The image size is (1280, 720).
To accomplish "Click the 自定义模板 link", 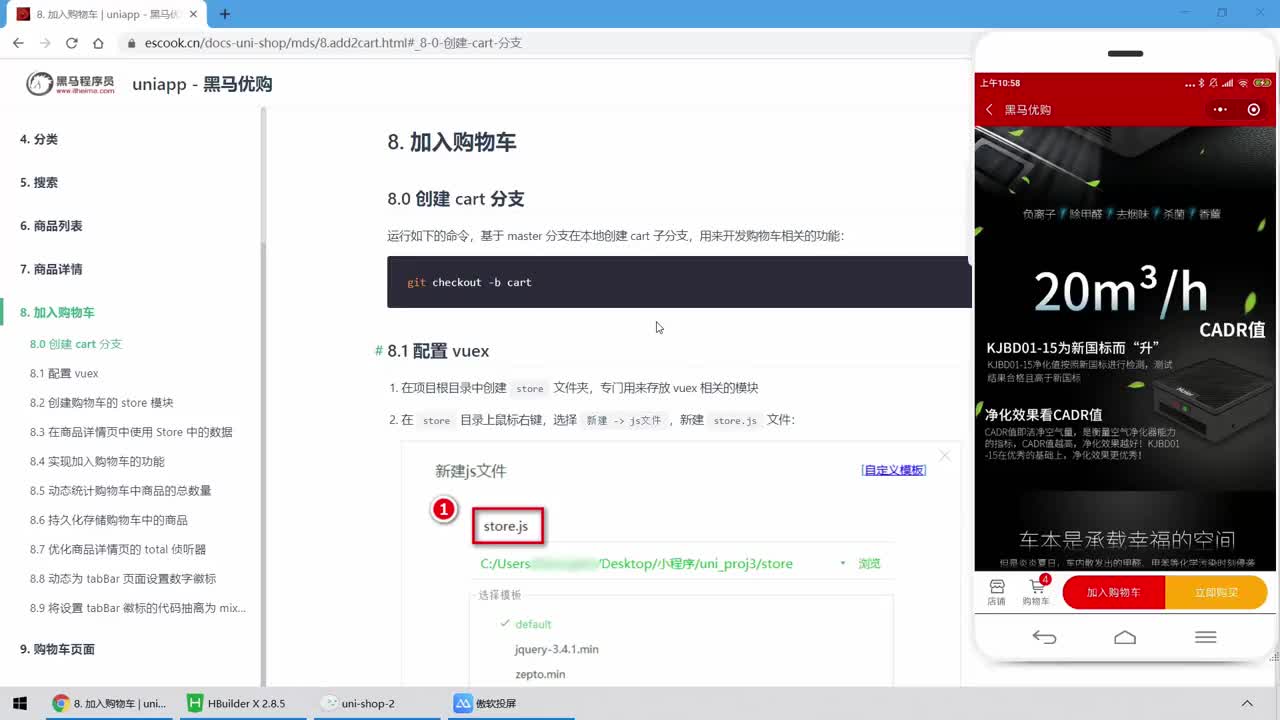I will pyautogui.click(x=893, y=470).
